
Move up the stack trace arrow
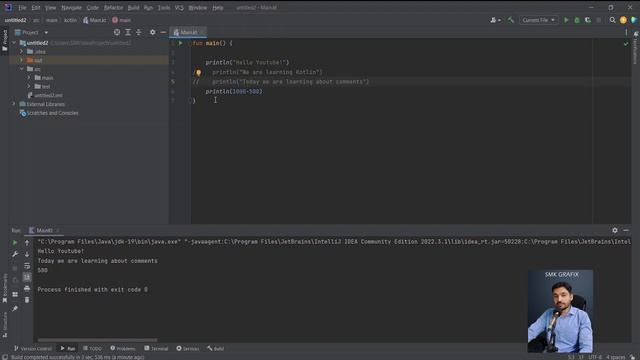tap(27, 242)
